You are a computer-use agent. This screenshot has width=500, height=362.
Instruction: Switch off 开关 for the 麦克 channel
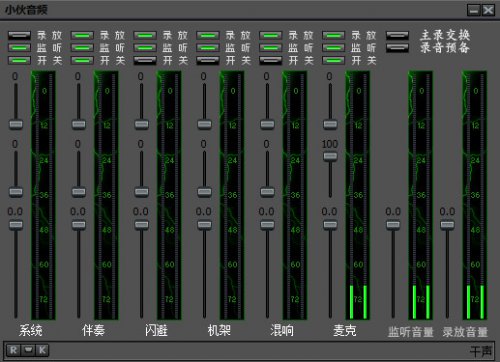pyautogui.click(x=333, y=60)
